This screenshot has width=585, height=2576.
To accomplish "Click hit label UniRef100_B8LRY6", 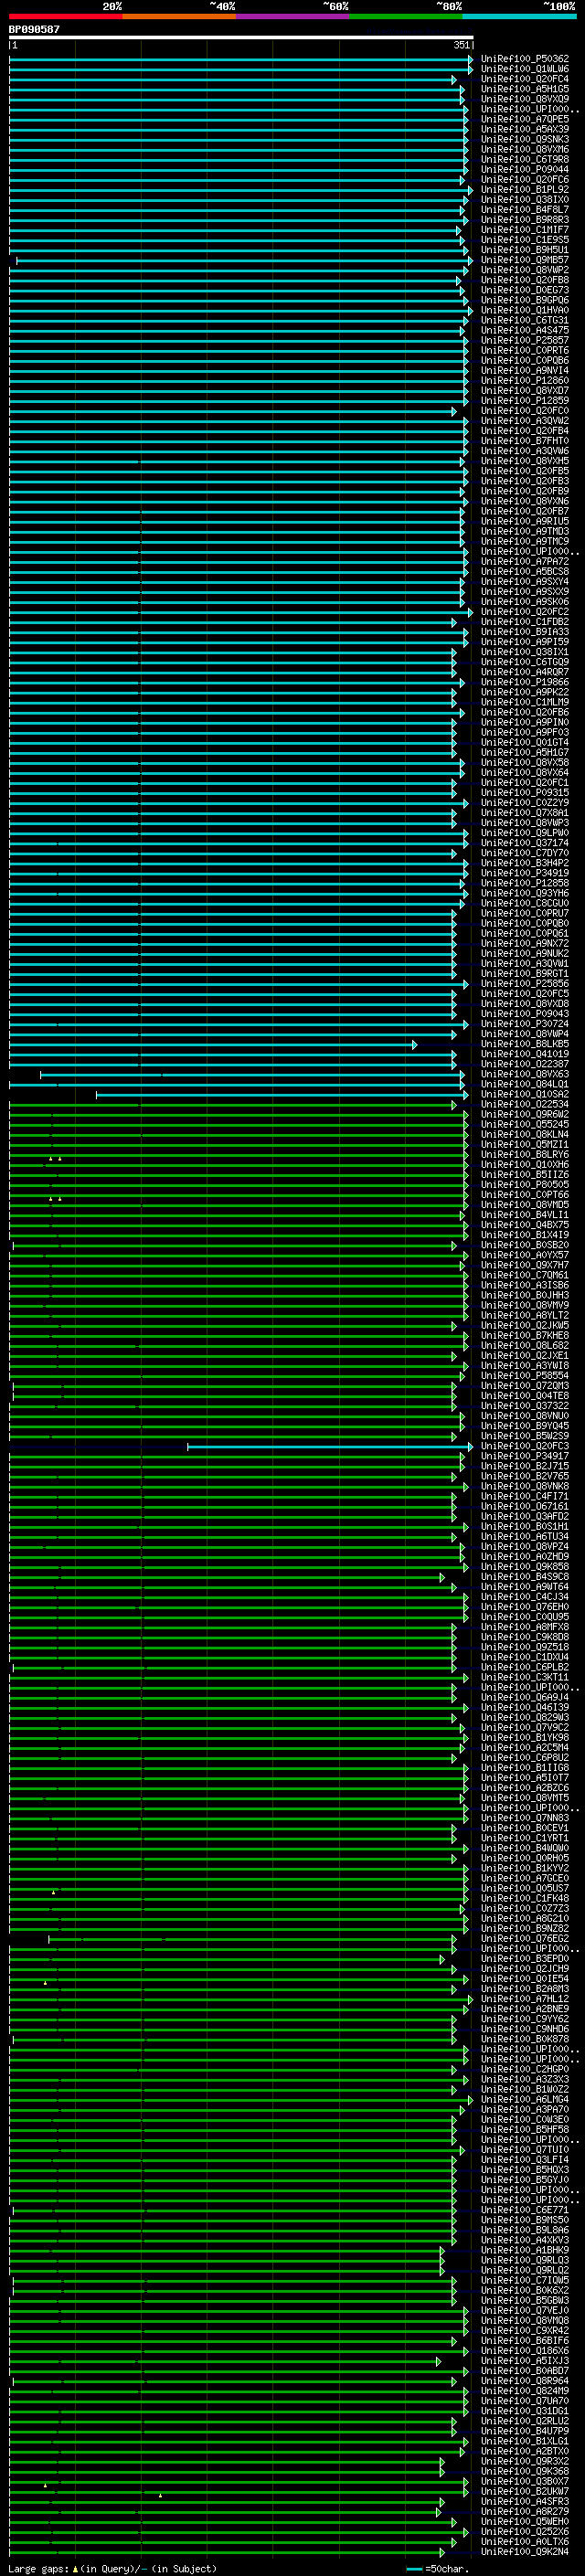I will tap(525, 1155).
